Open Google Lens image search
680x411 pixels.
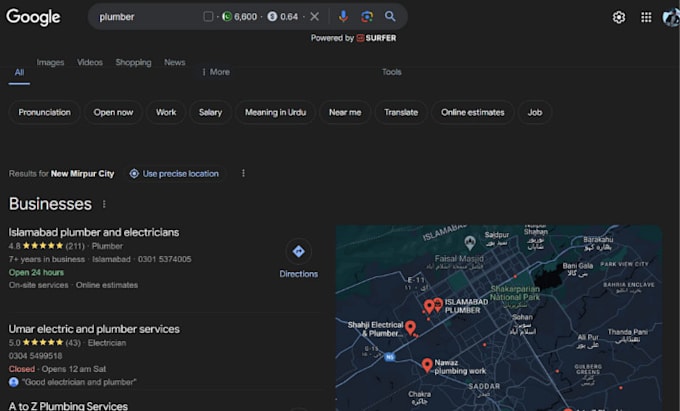[367, 16]
